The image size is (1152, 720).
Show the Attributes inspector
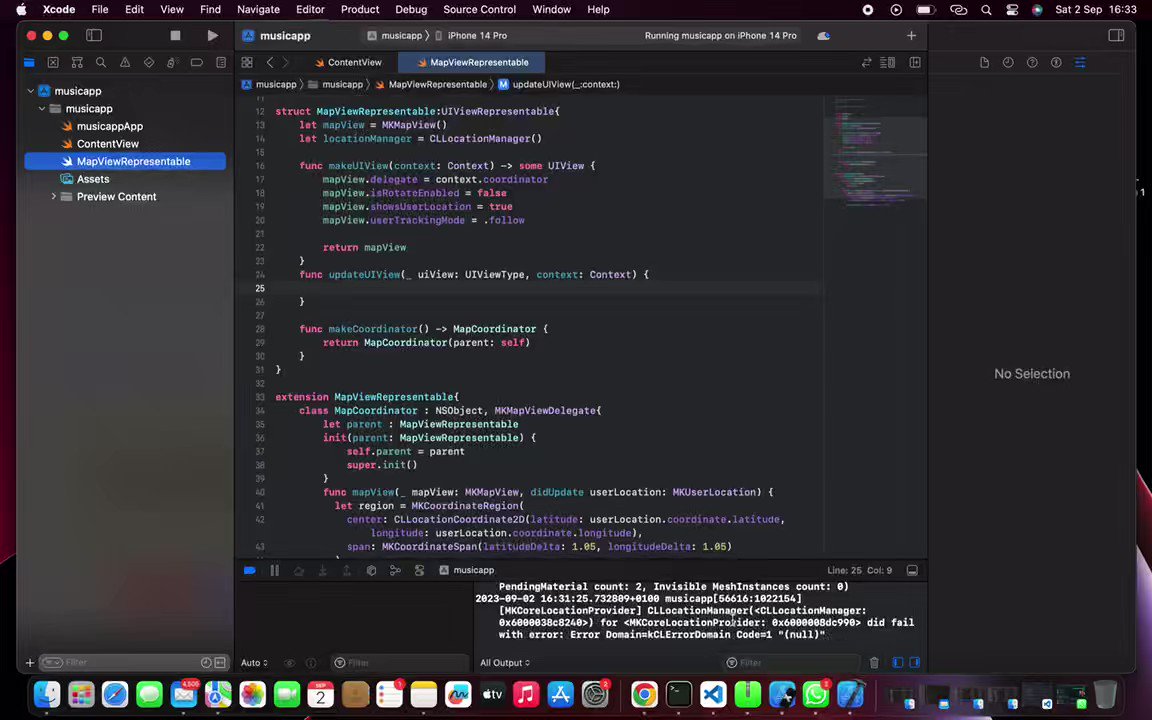(x=1080, y=62)
